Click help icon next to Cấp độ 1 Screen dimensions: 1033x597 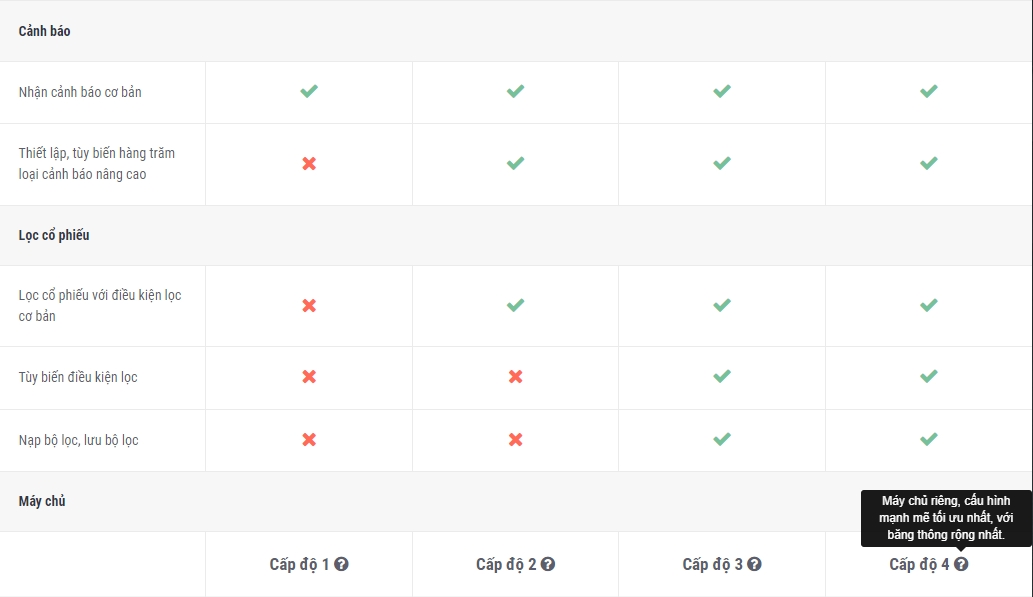point(341,564)
